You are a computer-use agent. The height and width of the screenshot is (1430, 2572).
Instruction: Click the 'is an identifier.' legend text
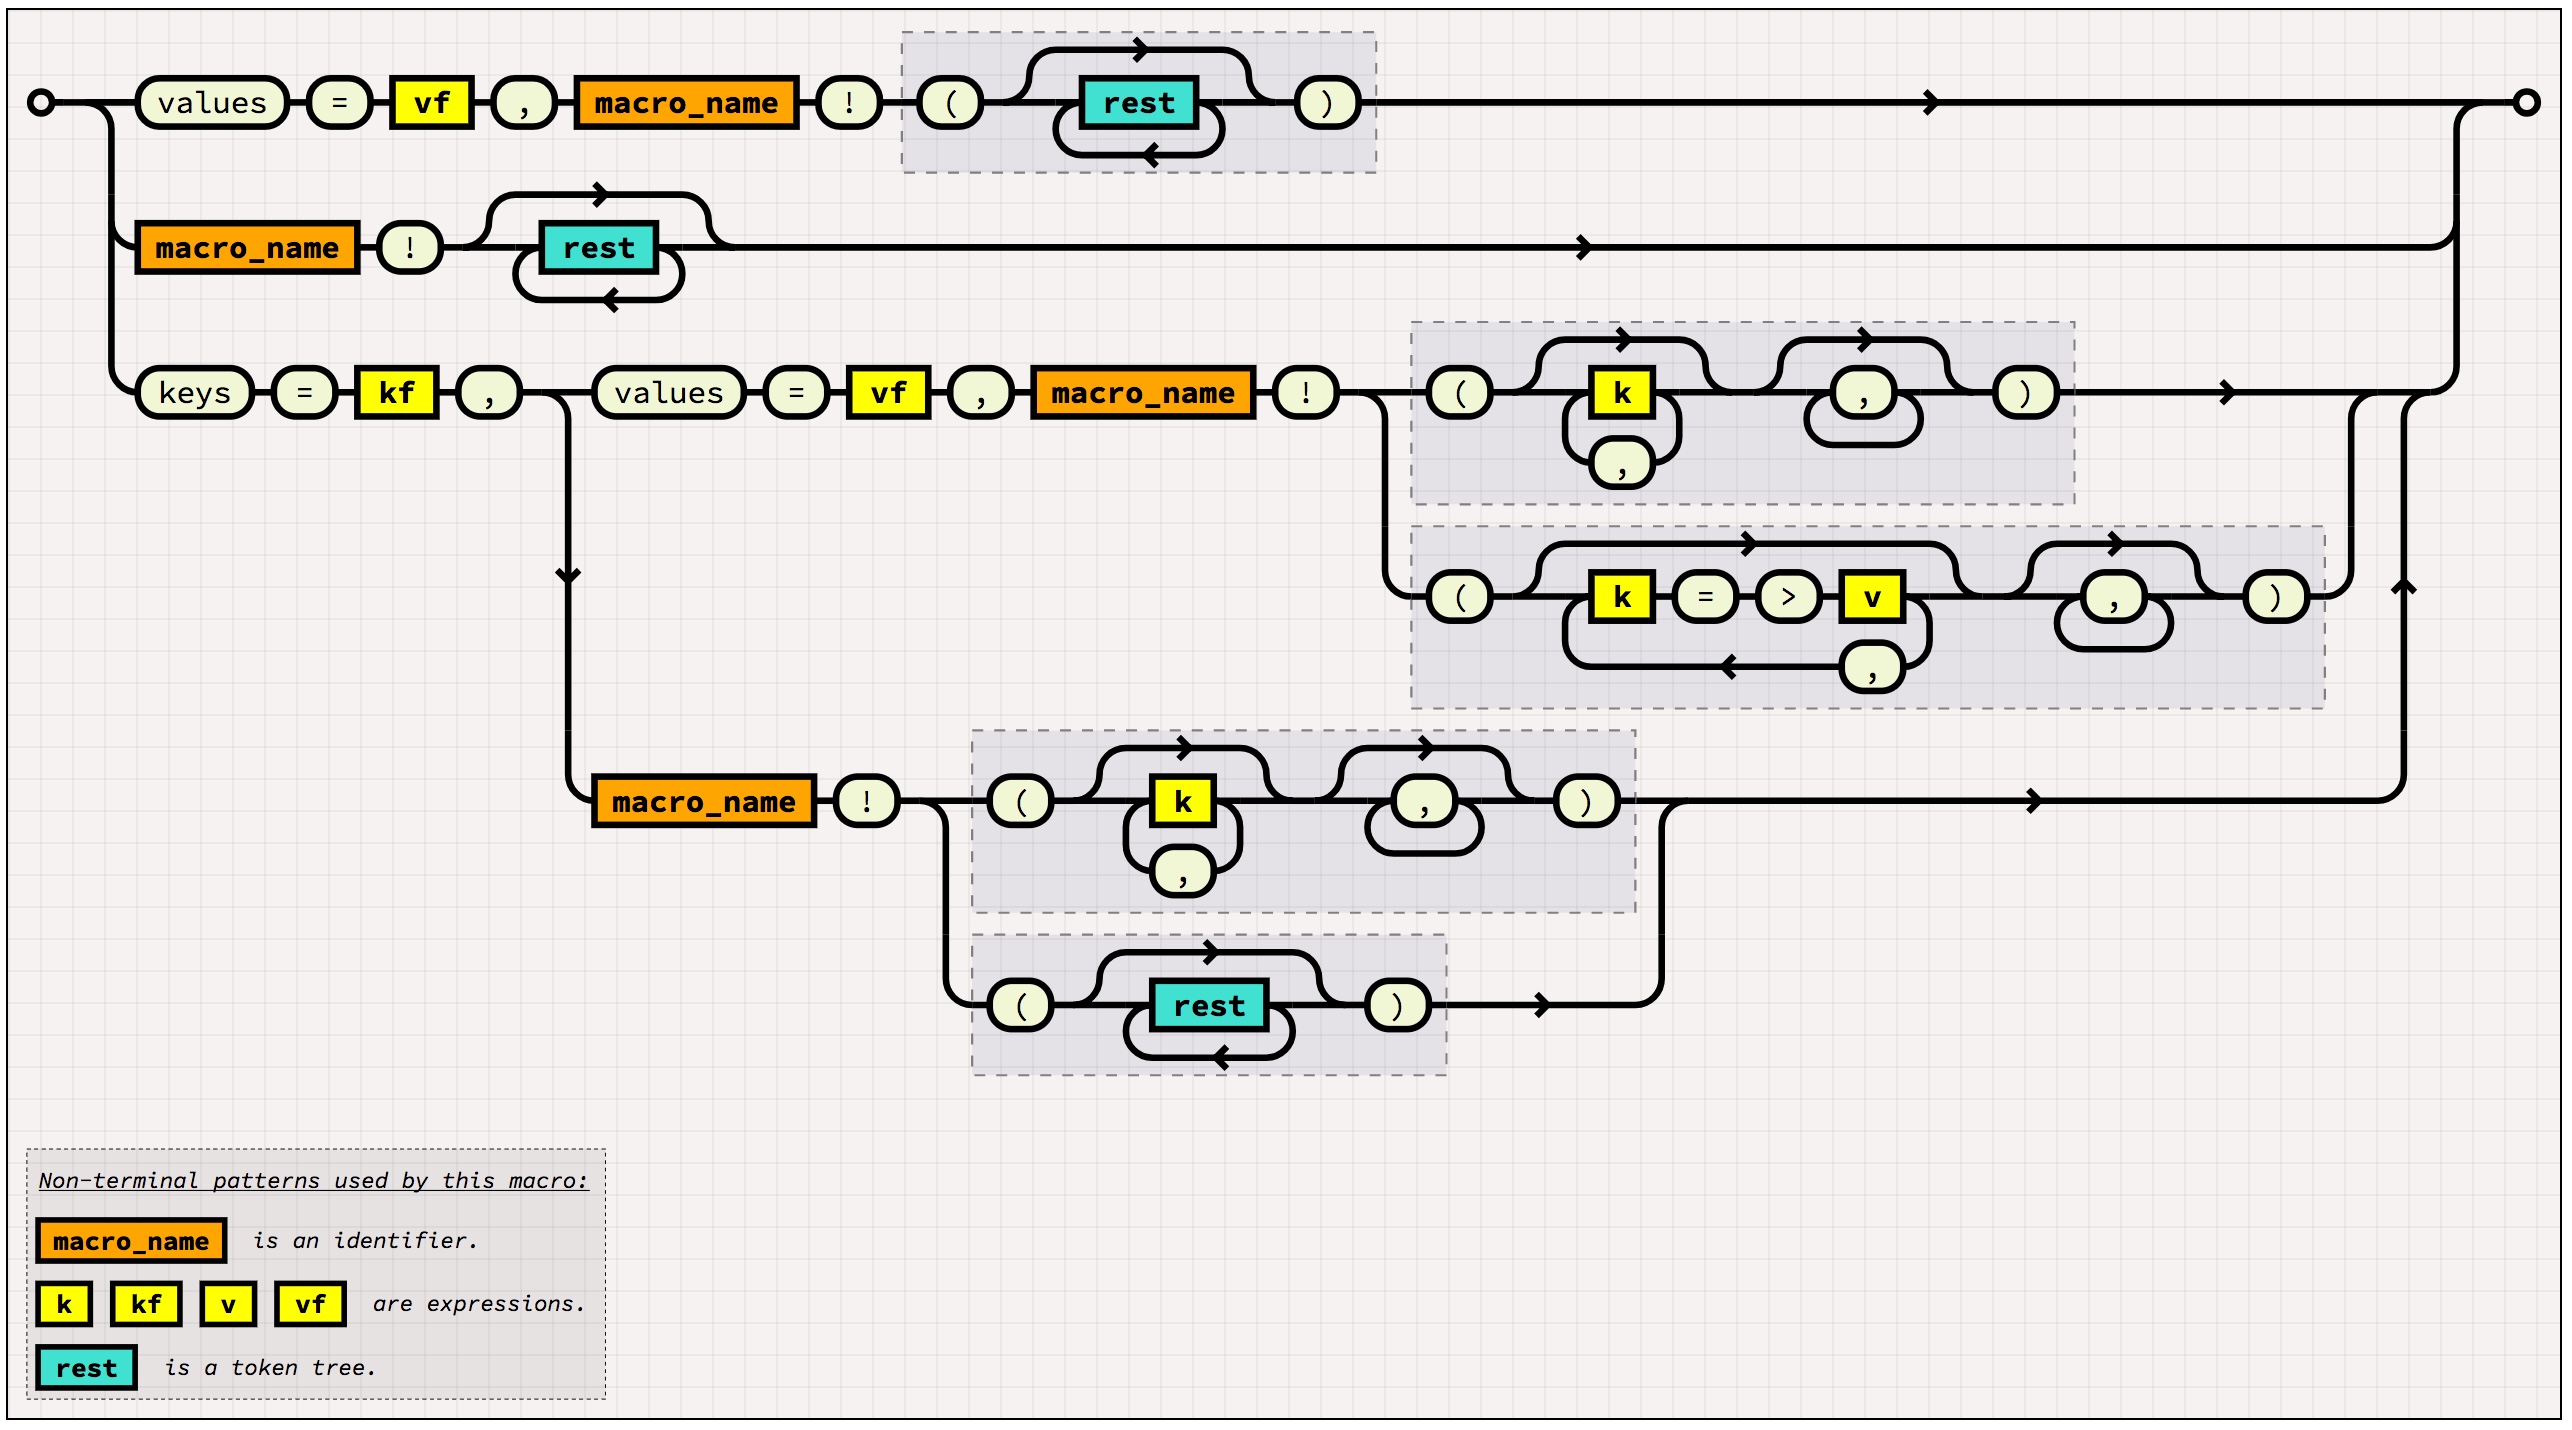coord(365,1241)
